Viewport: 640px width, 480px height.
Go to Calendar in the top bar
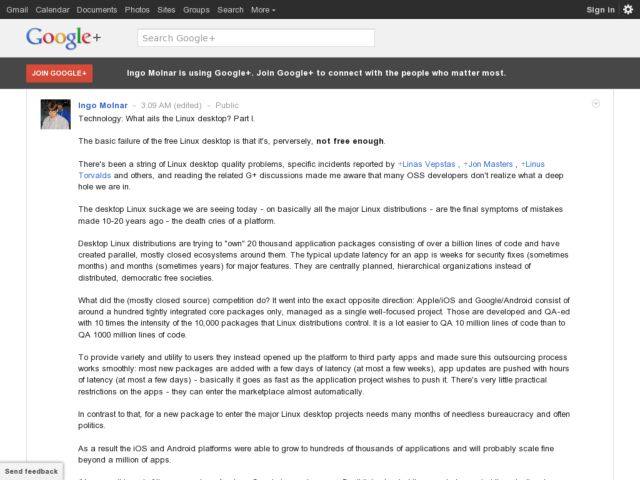pyautogui.click(x=52, y=9)
